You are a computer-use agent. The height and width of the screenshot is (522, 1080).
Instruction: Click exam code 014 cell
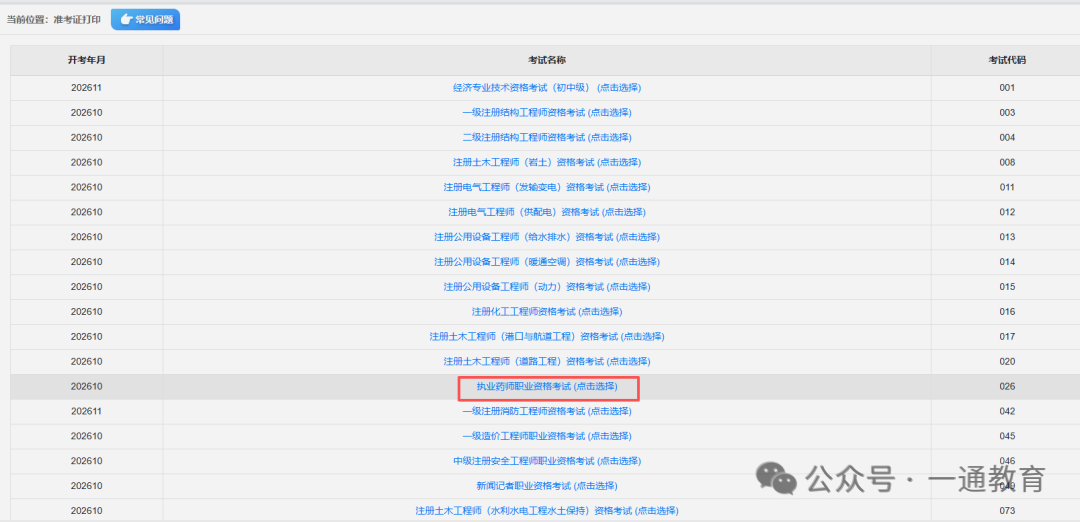1006,262
